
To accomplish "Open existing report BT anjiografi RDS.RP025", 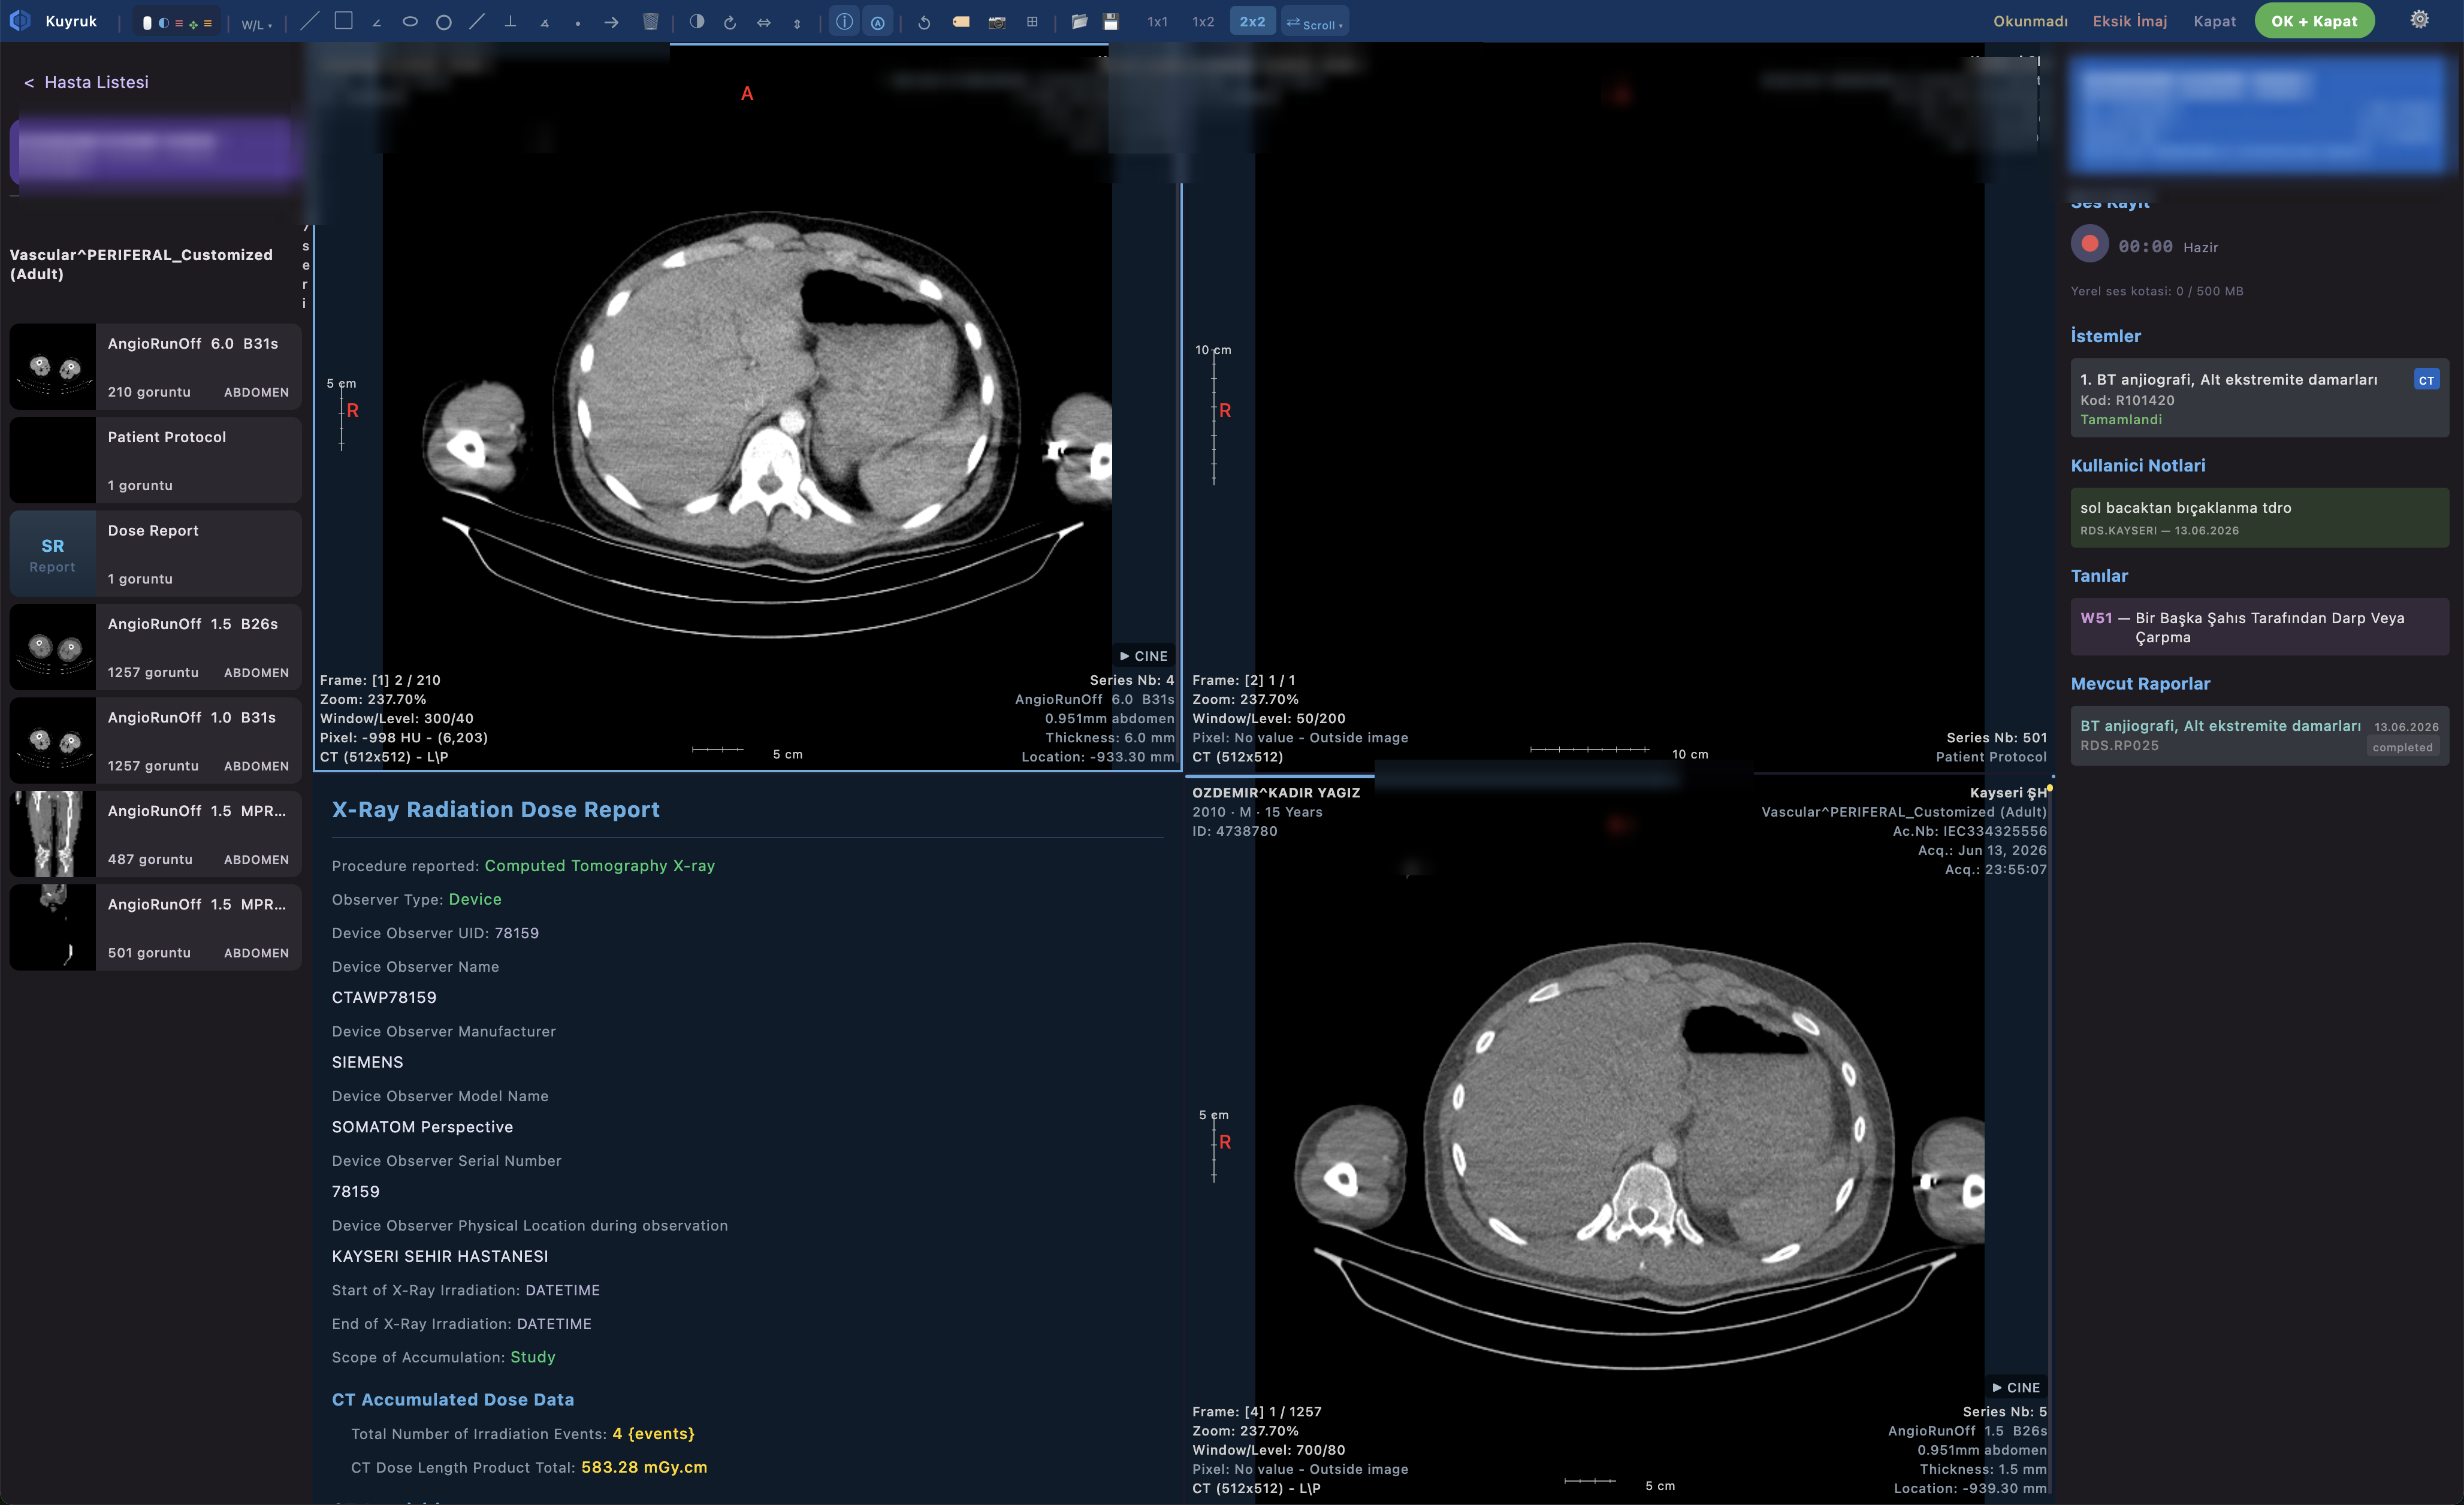I will [x=2259, y=735].
